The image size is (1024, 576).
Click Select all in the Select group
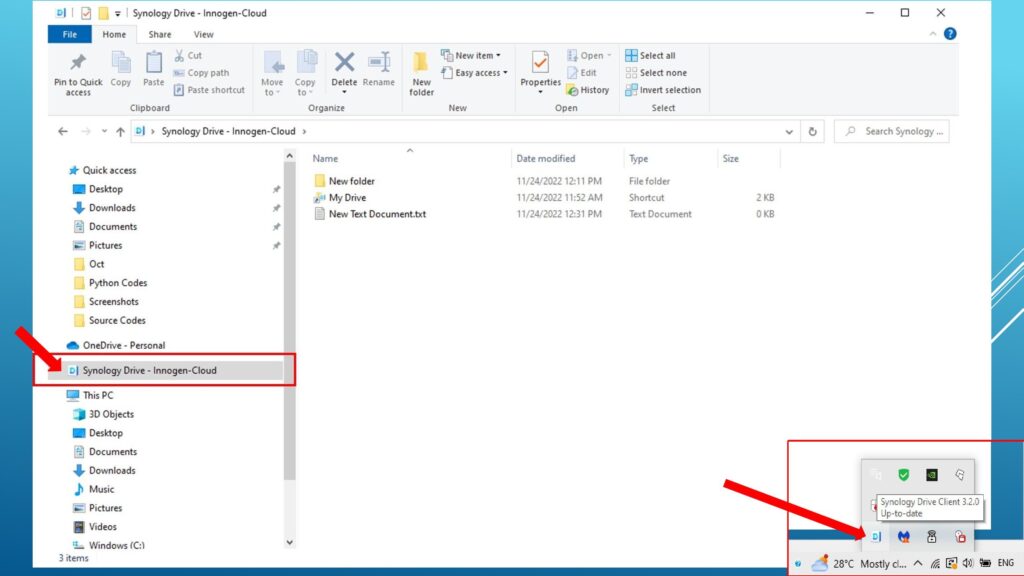[650, 56]
